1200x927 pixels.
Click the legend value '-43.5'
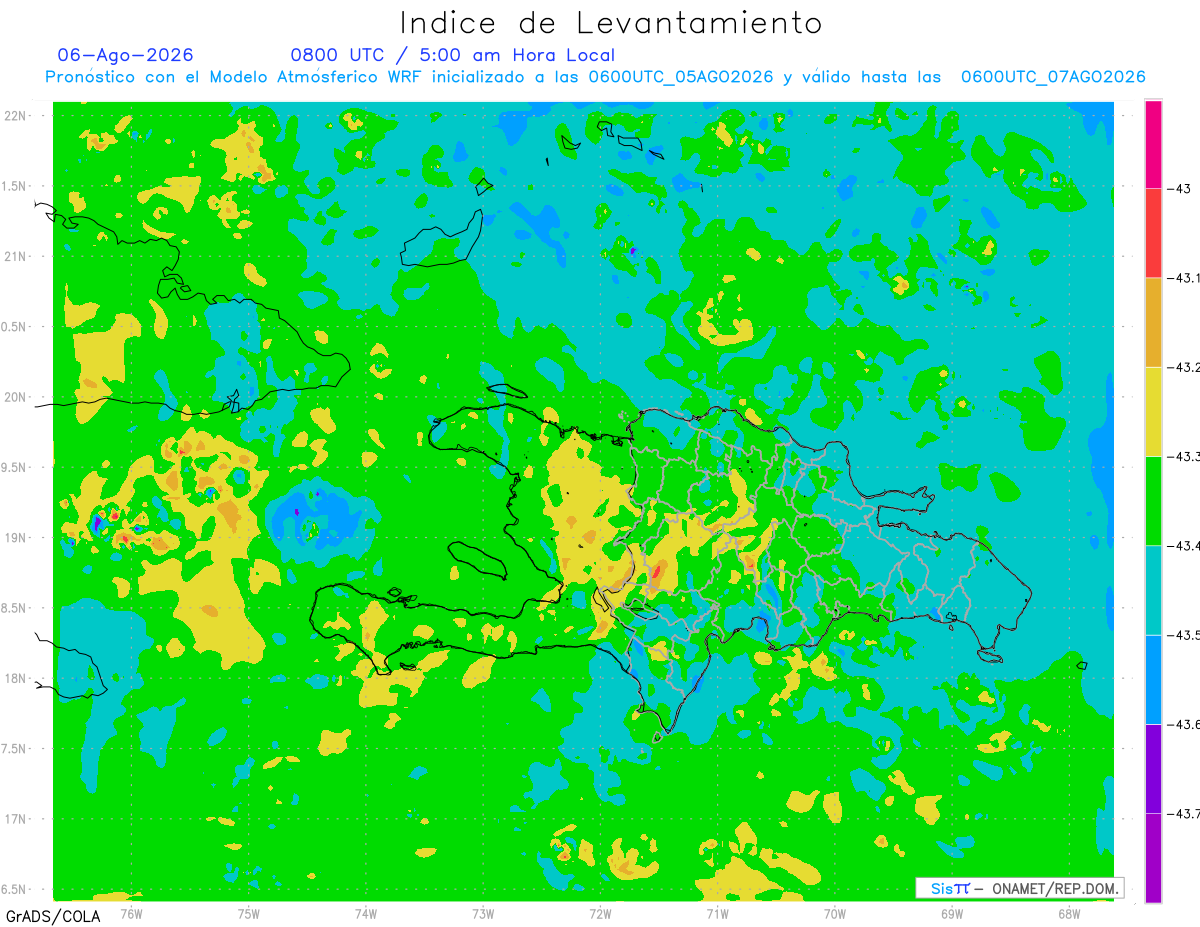click(1183, 634)
